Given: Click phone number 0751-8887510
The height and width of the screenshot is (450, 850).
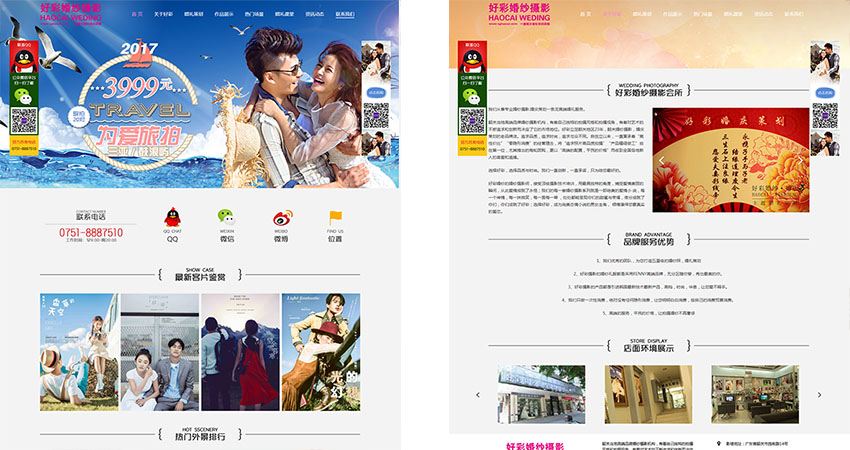Looking at the screenshot, I should pyautogui.click(x=91, y=233).
